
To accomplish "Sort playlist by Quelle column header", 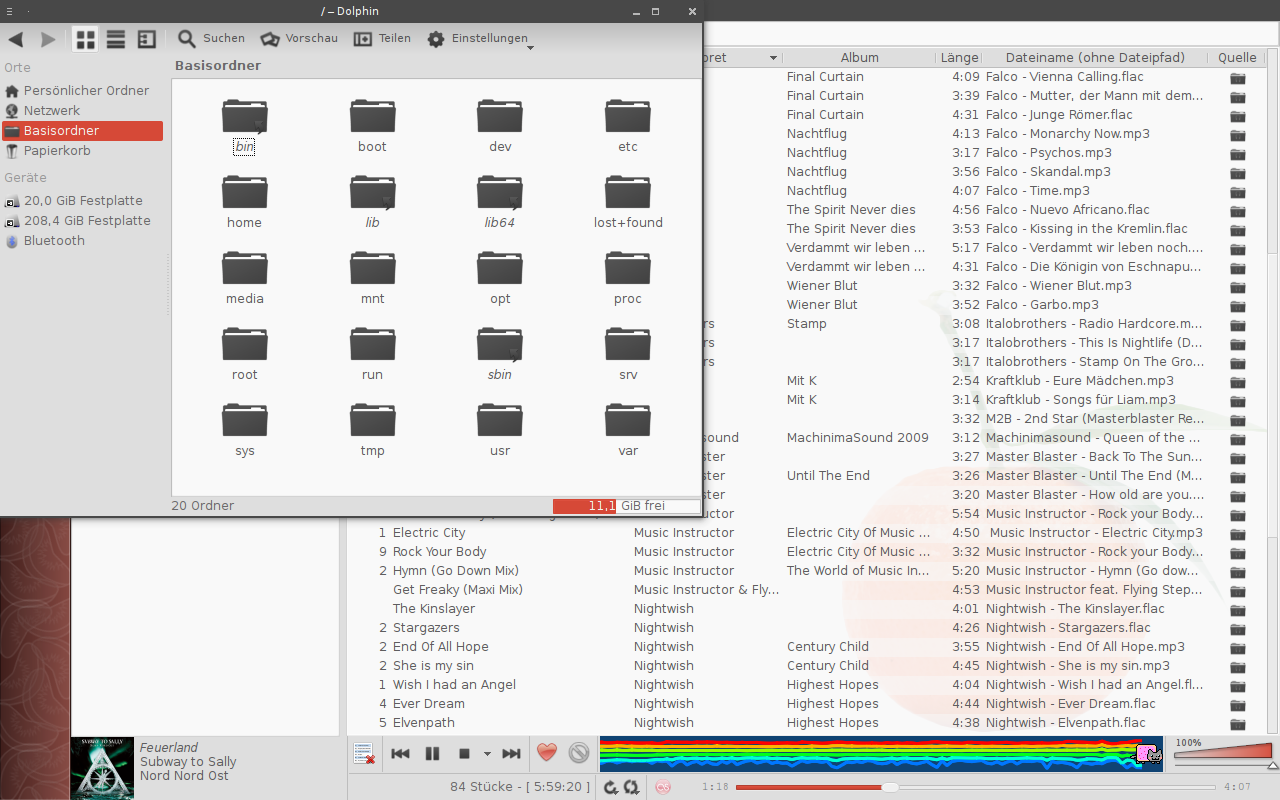I will 1237,58.
